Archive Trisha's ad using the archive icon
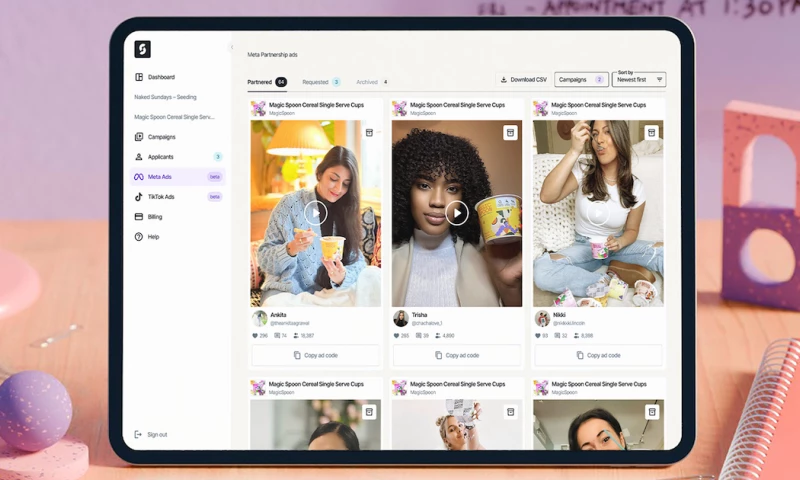Image resolution: width=800 pixels, height=480 pixels. [x=510, y=132]
